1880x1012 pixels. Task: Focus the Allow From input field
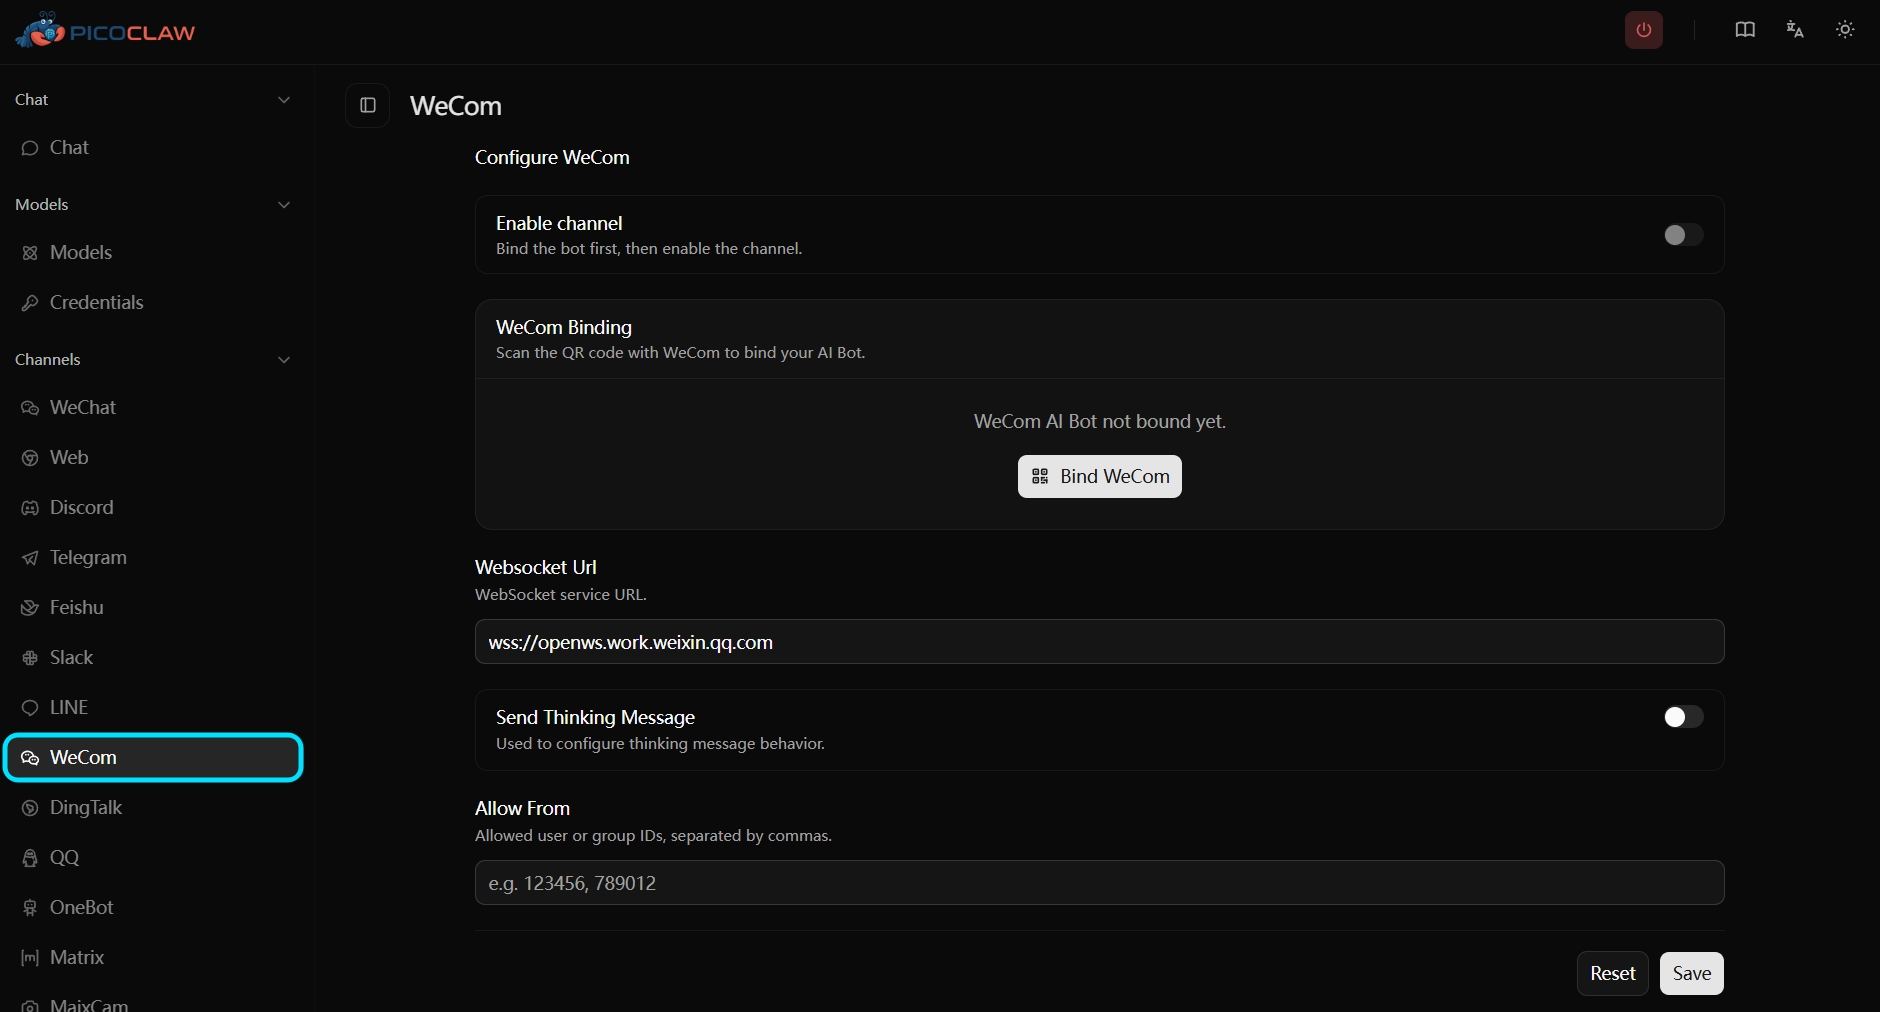pyautogui.click(x=1100, y=883)
